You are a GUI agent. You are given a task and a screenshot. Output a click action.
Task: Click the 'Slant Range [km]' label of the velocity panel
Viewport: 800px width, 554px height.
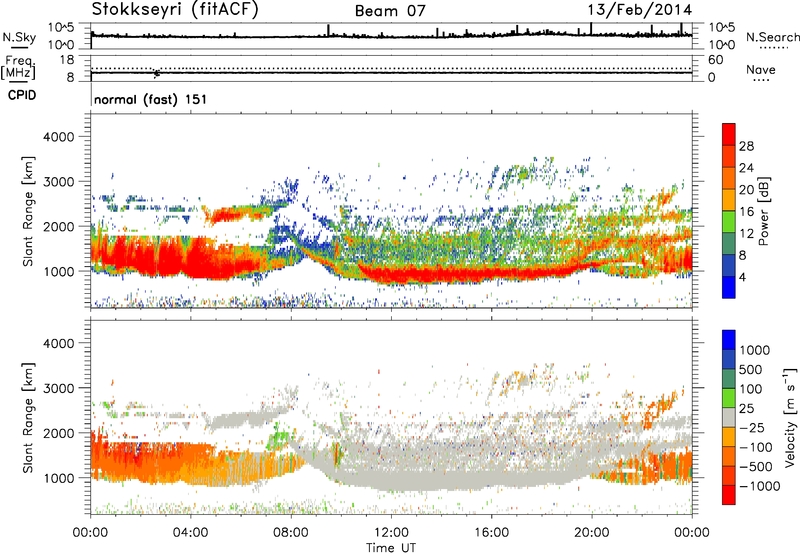coord(28,418)
